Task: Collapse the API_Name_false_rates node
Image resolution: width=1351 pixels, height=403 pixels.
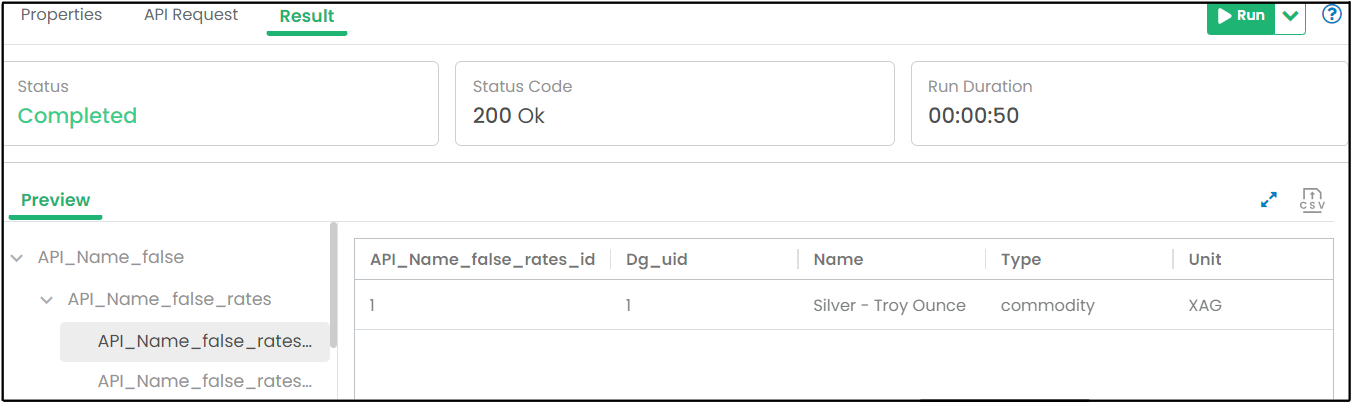Action: pos(47,300)
